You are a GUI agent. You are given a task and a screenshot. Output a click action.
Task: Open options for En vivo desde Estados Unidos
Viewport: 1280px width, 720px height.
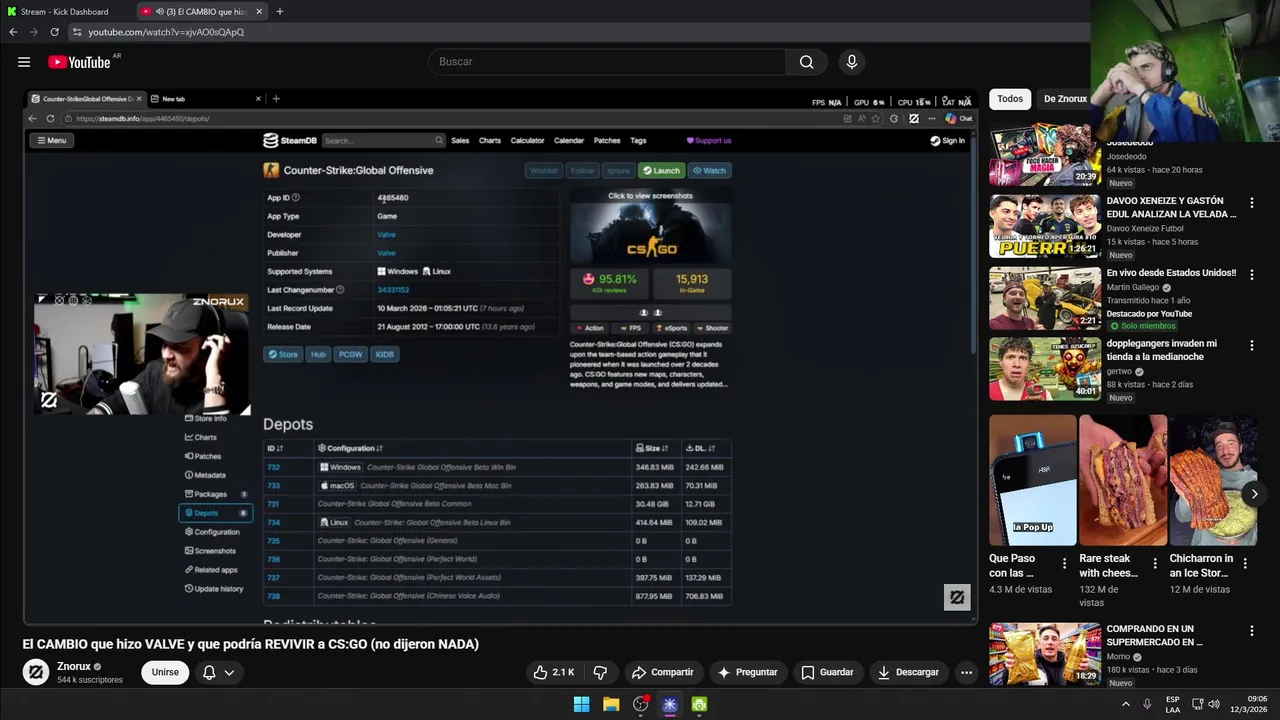pos(1251,274)
